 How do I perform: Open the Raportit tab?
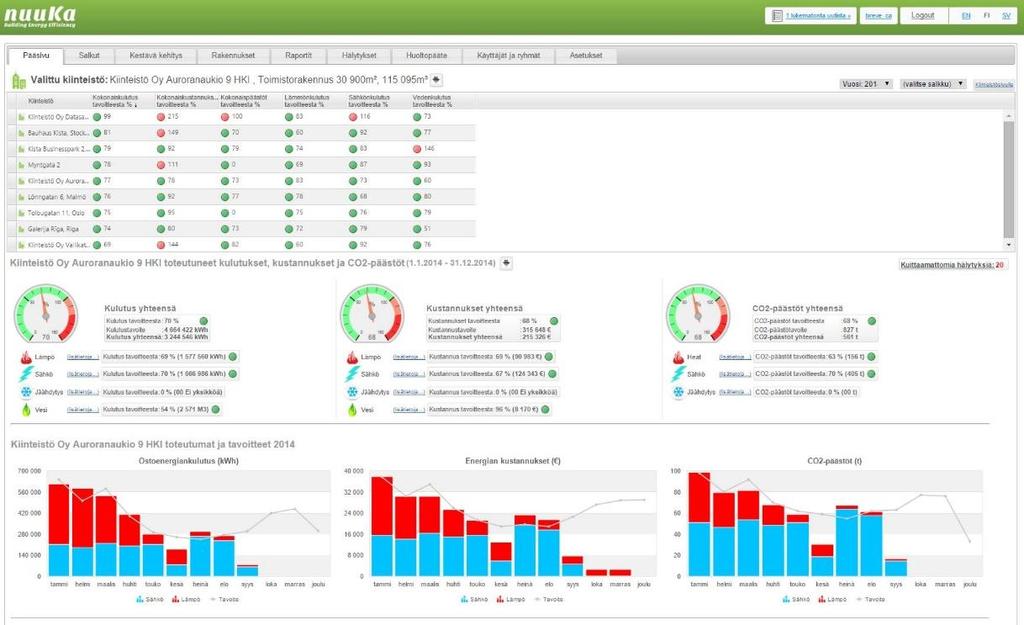298,56
